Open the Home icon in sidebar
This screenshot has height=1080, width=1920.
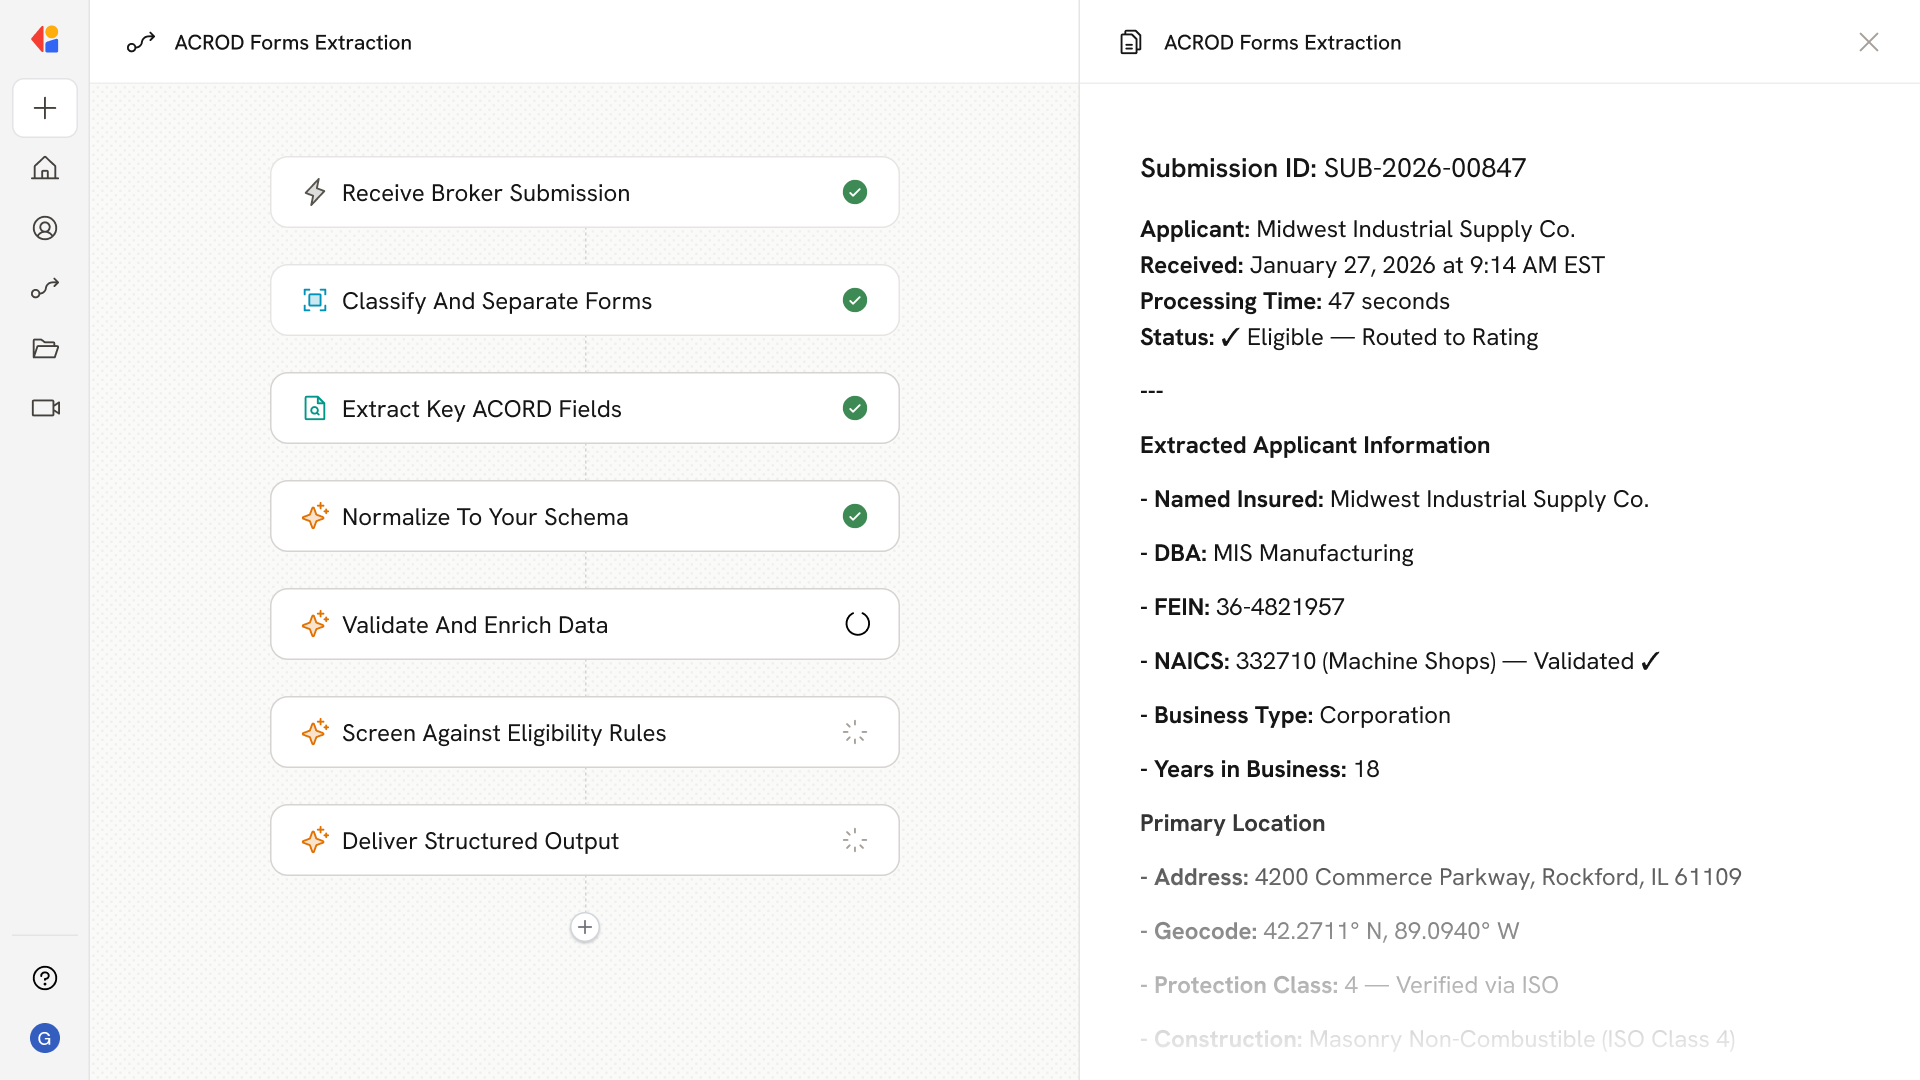point(45,168)
